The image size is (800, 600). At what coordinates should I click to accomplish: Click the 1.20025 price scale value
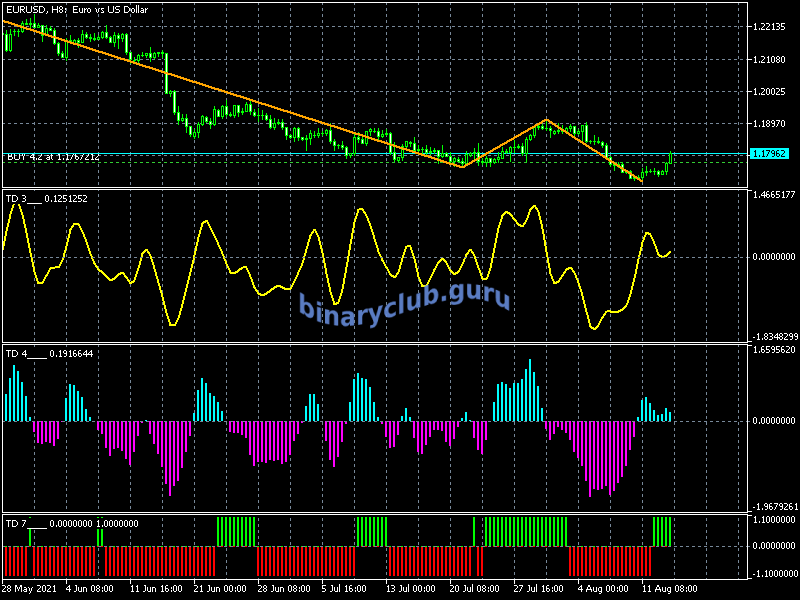click(768, 92)
